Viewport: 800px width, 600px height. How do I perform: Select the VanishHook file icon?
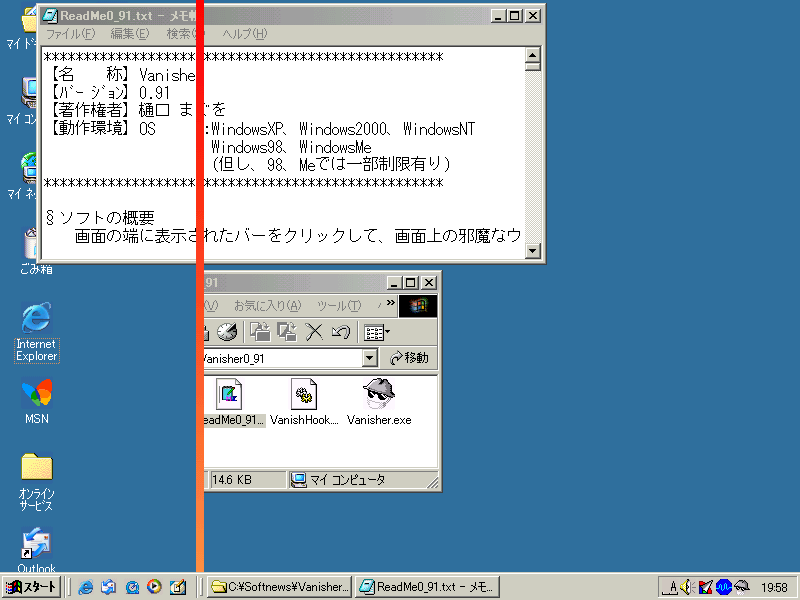click(x=304, y=395)
